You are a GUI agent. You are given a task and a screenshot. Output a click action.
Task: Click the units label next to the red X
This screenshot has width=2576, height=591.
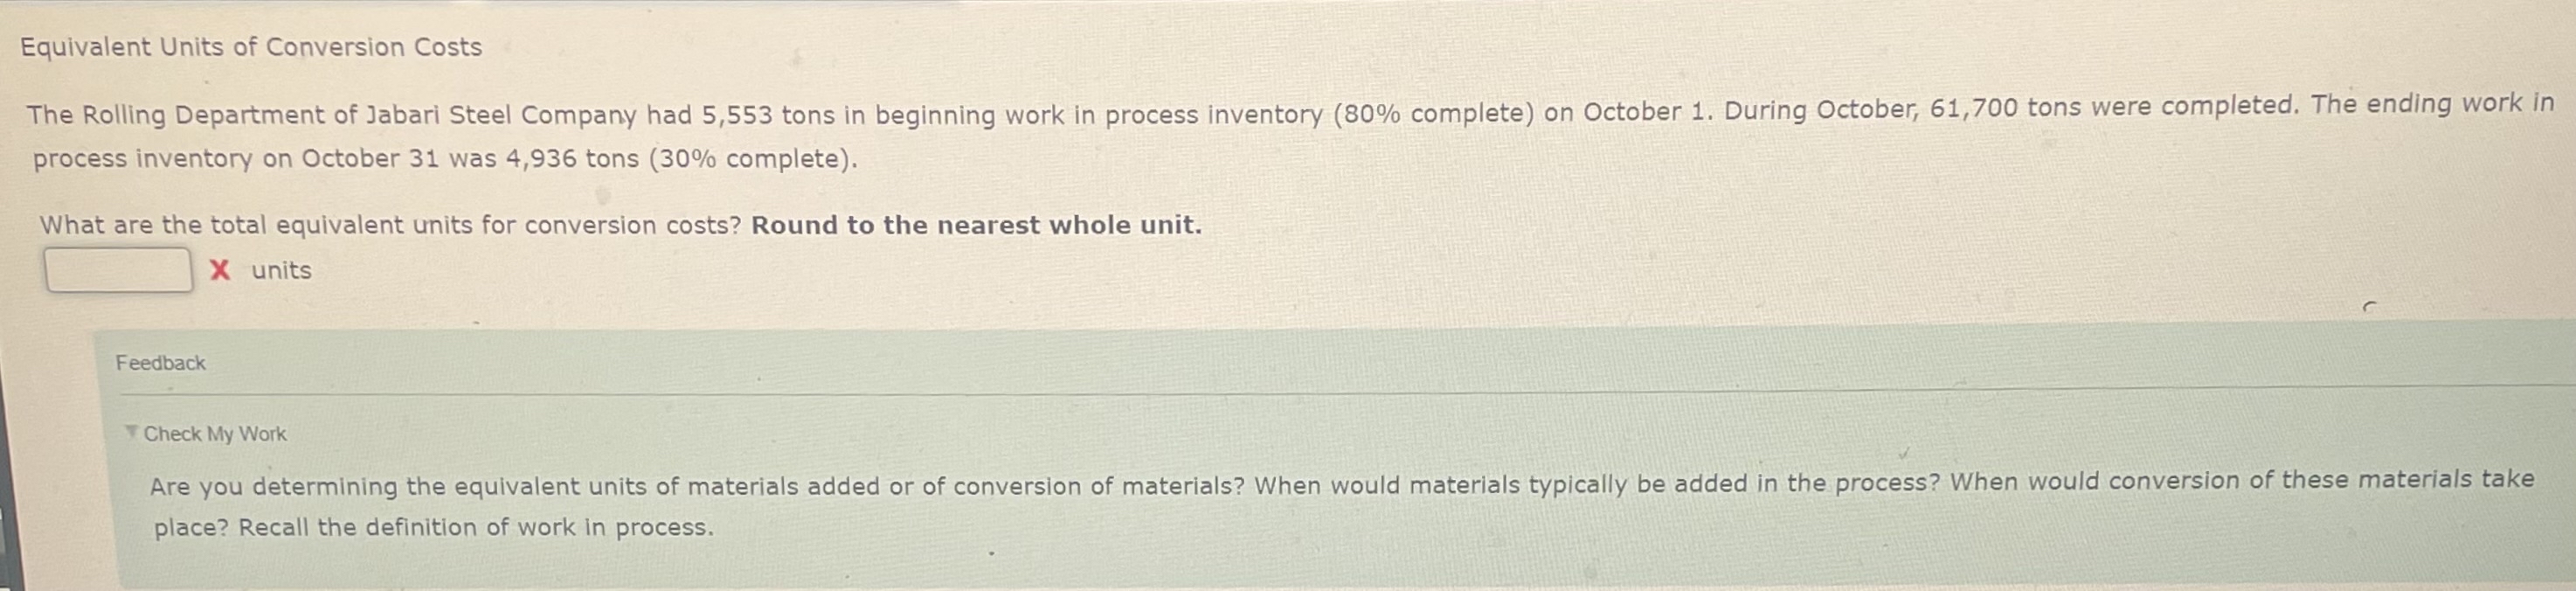click(x=283, y=270)
